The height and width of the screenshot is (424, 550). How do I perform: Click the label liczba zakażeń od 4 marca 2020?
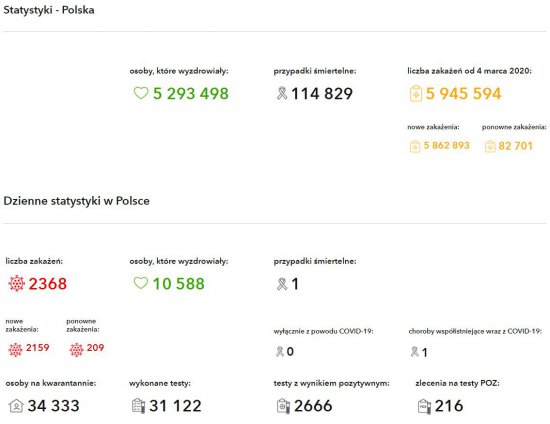click(x=469, y=71)
